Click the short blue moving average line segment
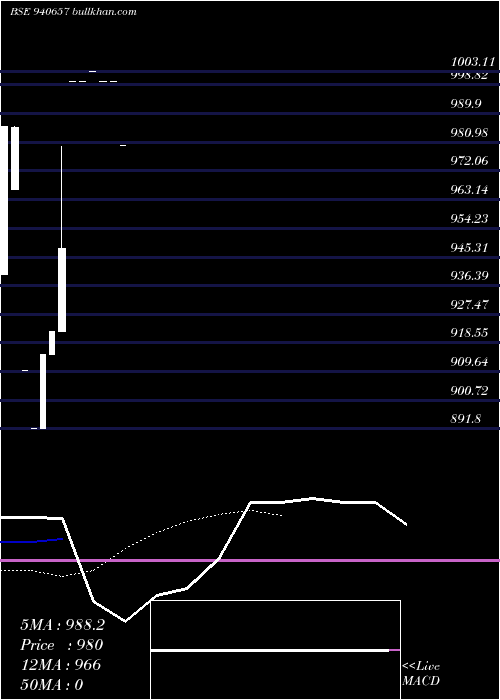 [x=32, y=541]
